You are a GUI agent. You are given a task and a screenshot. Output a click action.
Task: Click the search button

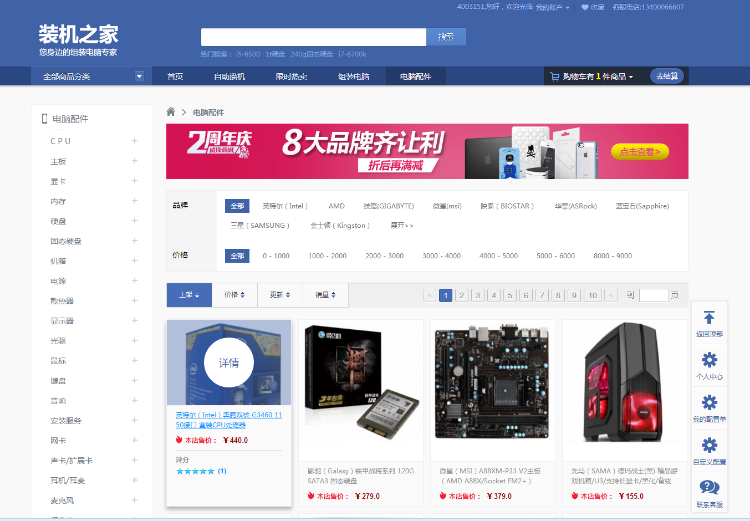(446, 37)
